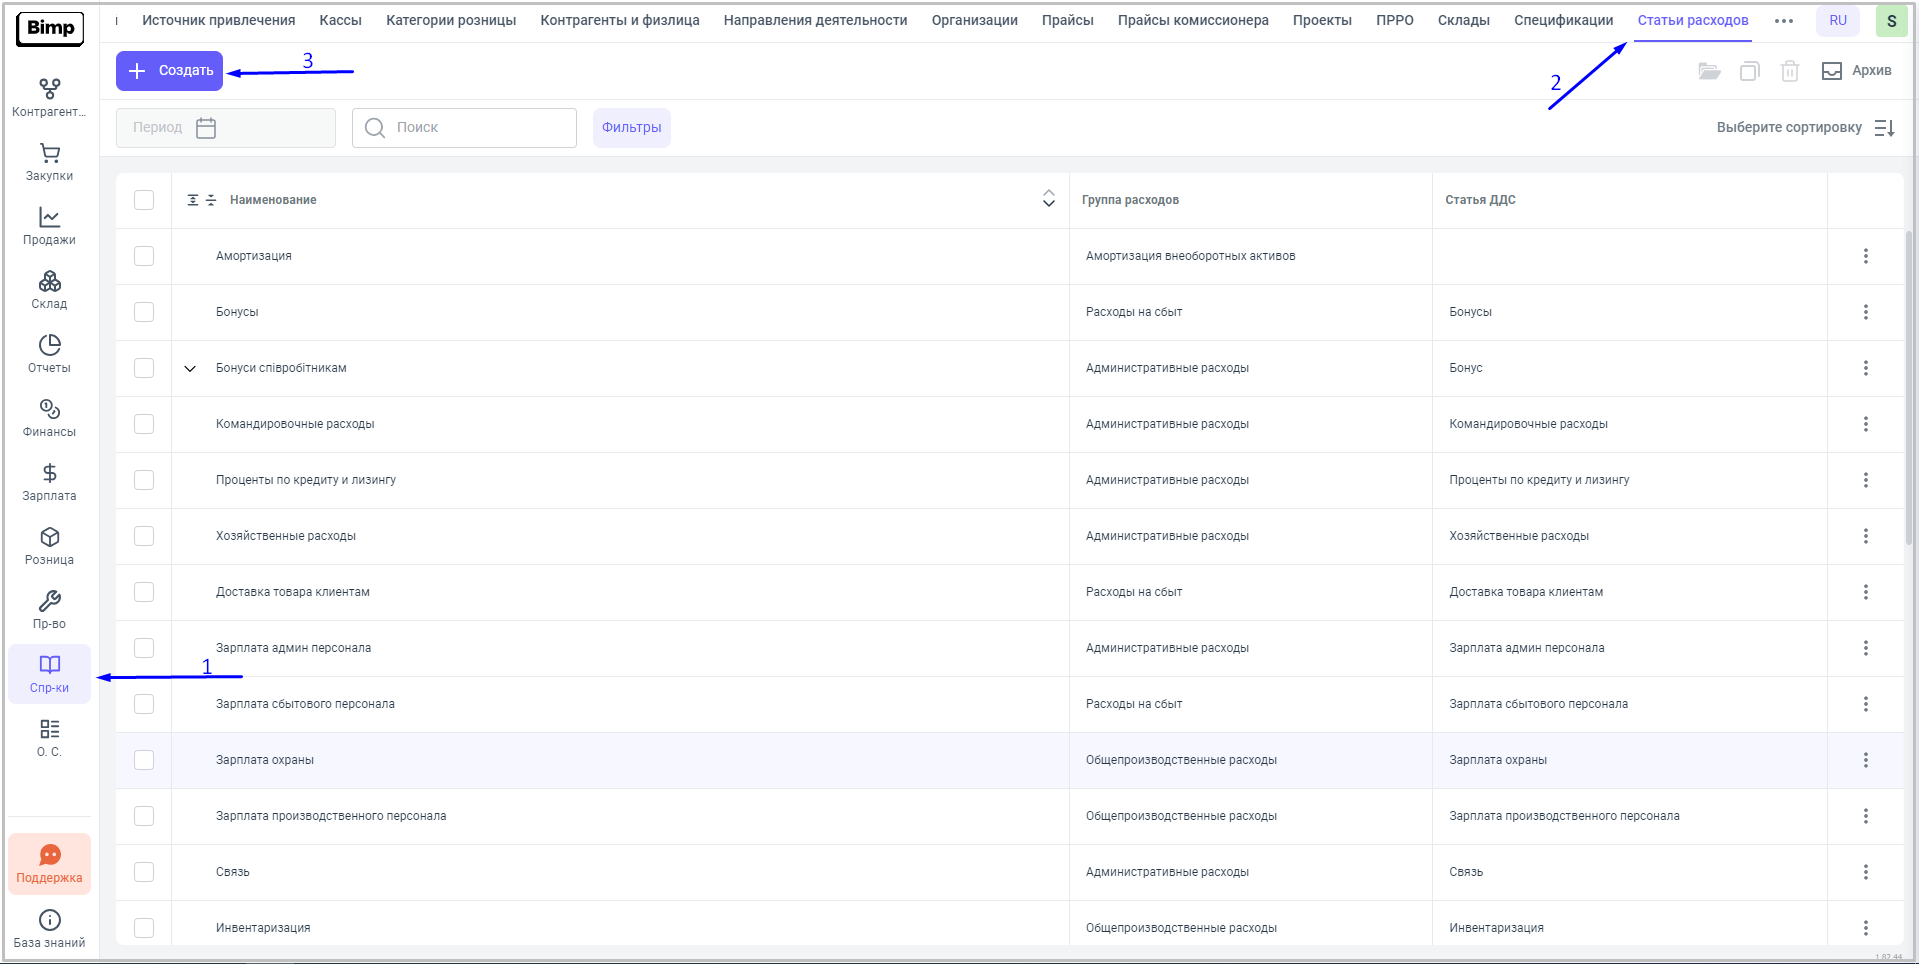Viewport: 1919px width, 964px height.
Task: Expand the Бонуси співробітникам row
Action: tap(190, 368)
